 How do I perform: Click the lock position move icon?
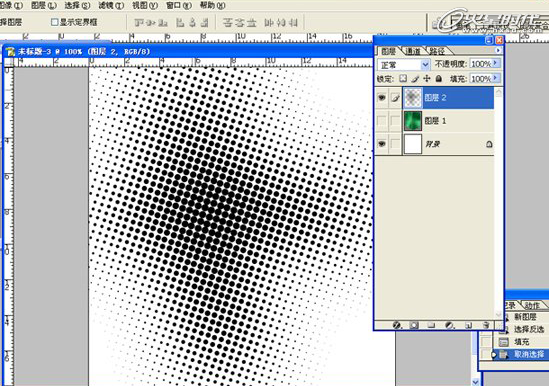(427, 78)
